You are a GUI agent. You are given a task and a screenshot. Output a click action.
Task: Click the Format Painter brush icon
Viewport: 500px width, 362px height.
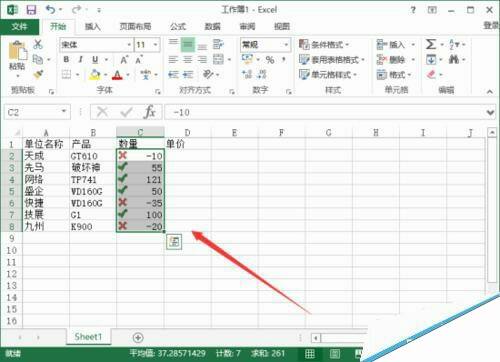tap(39, 74)
